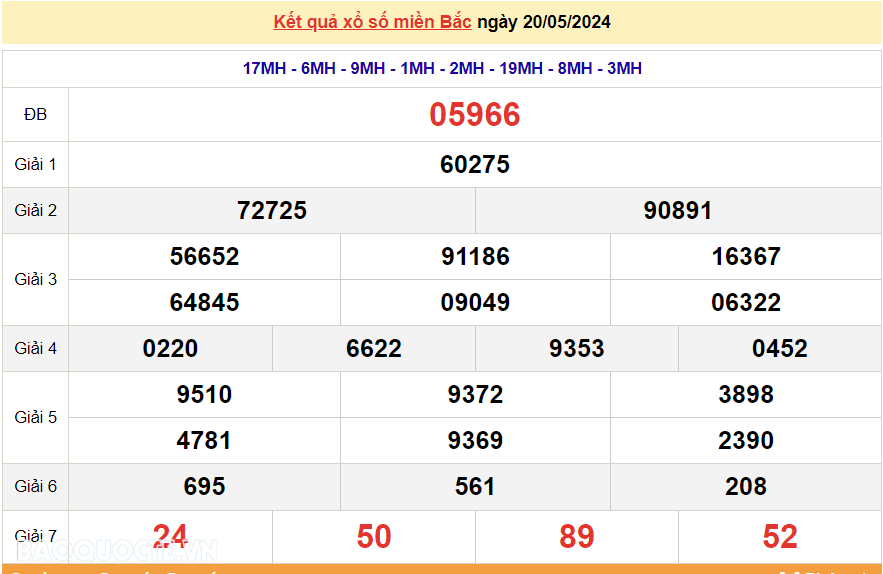Select fourth prize number 6622

tap(374, 348)
